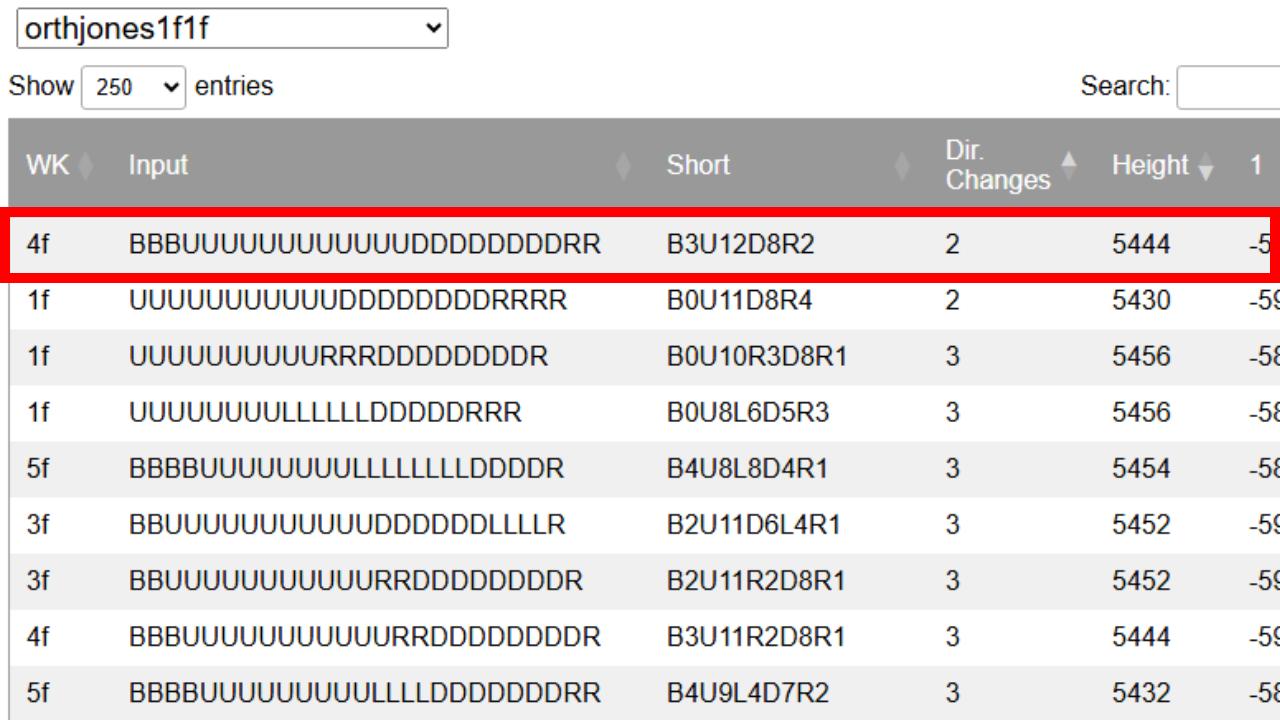Expand the Show 250 entries selector

click(x=134, y=87)
